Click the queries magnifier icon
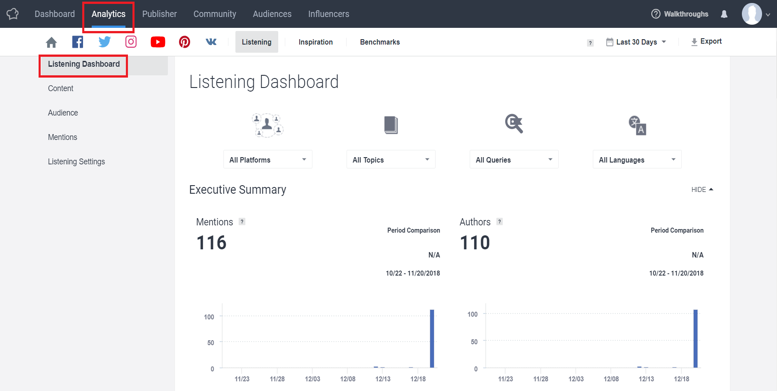Image resolution: width=777 pixels, height=391 pixels. tap(514, 124)
